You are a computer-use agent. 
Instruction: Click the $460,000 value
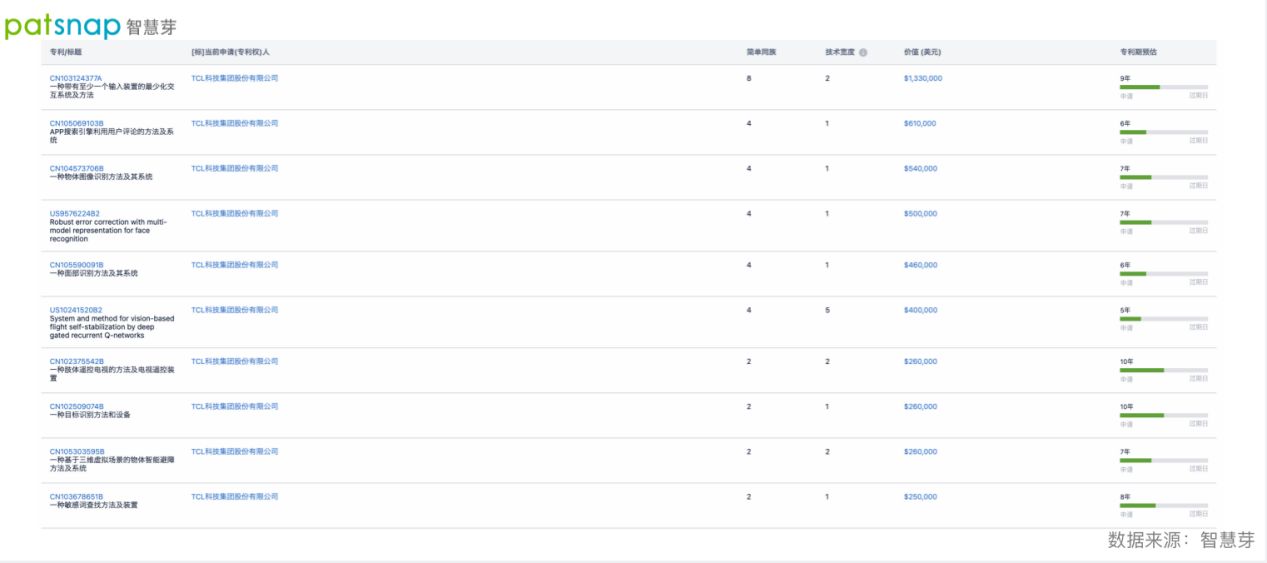coord(920,265)
